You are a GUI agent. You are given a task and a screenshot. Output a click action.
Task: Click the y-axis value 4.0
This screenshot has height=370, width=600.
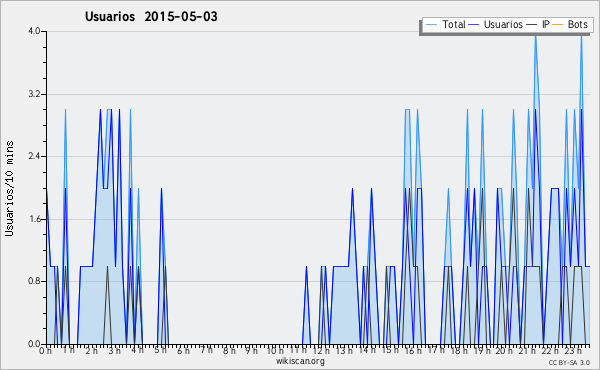click(x=34, y=31)
